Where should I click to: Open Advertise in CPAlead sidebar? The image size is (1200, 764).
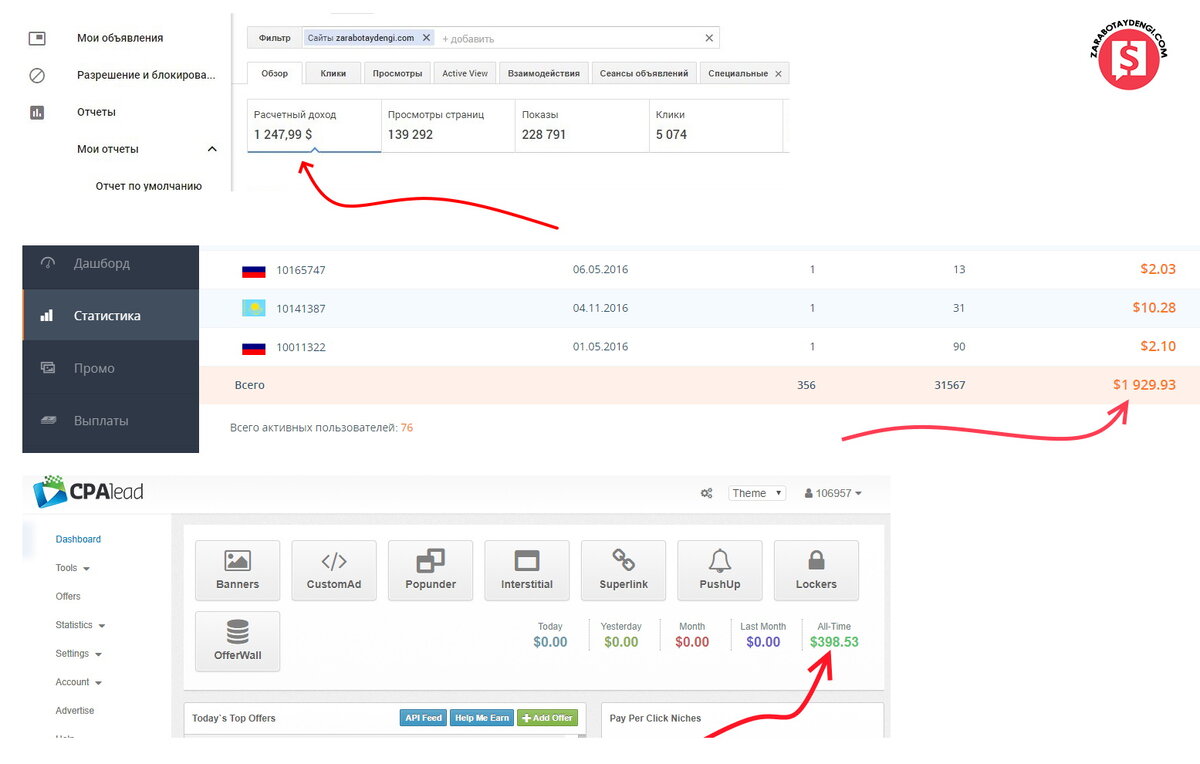coord(75,711)
